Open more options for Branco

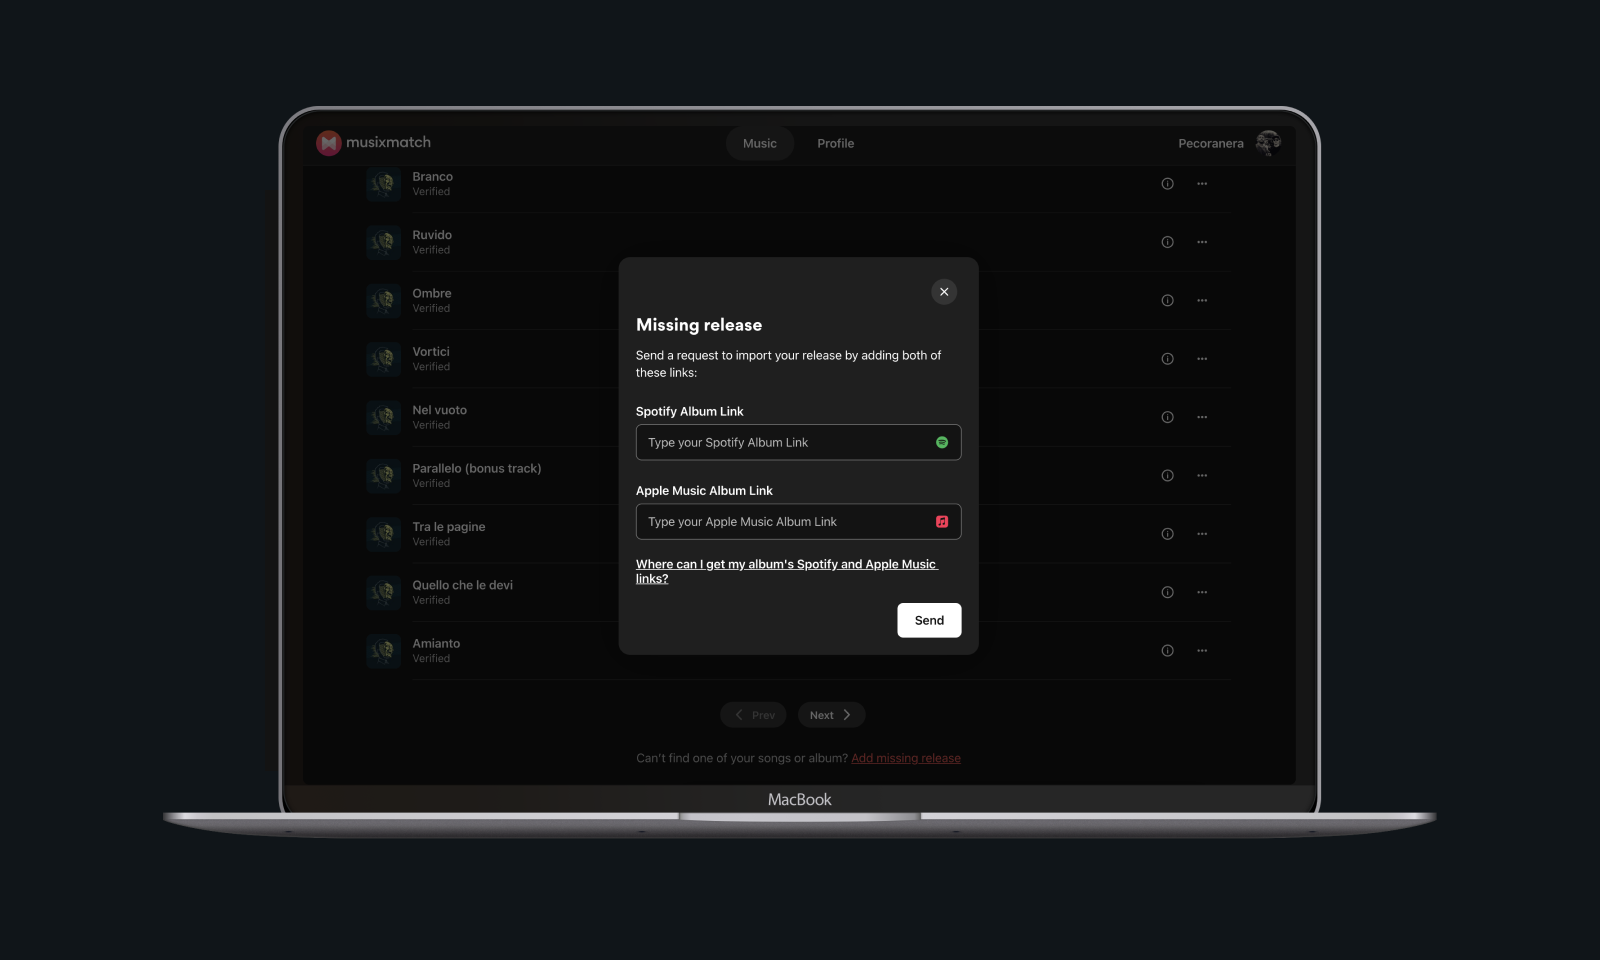[1202, 184]
